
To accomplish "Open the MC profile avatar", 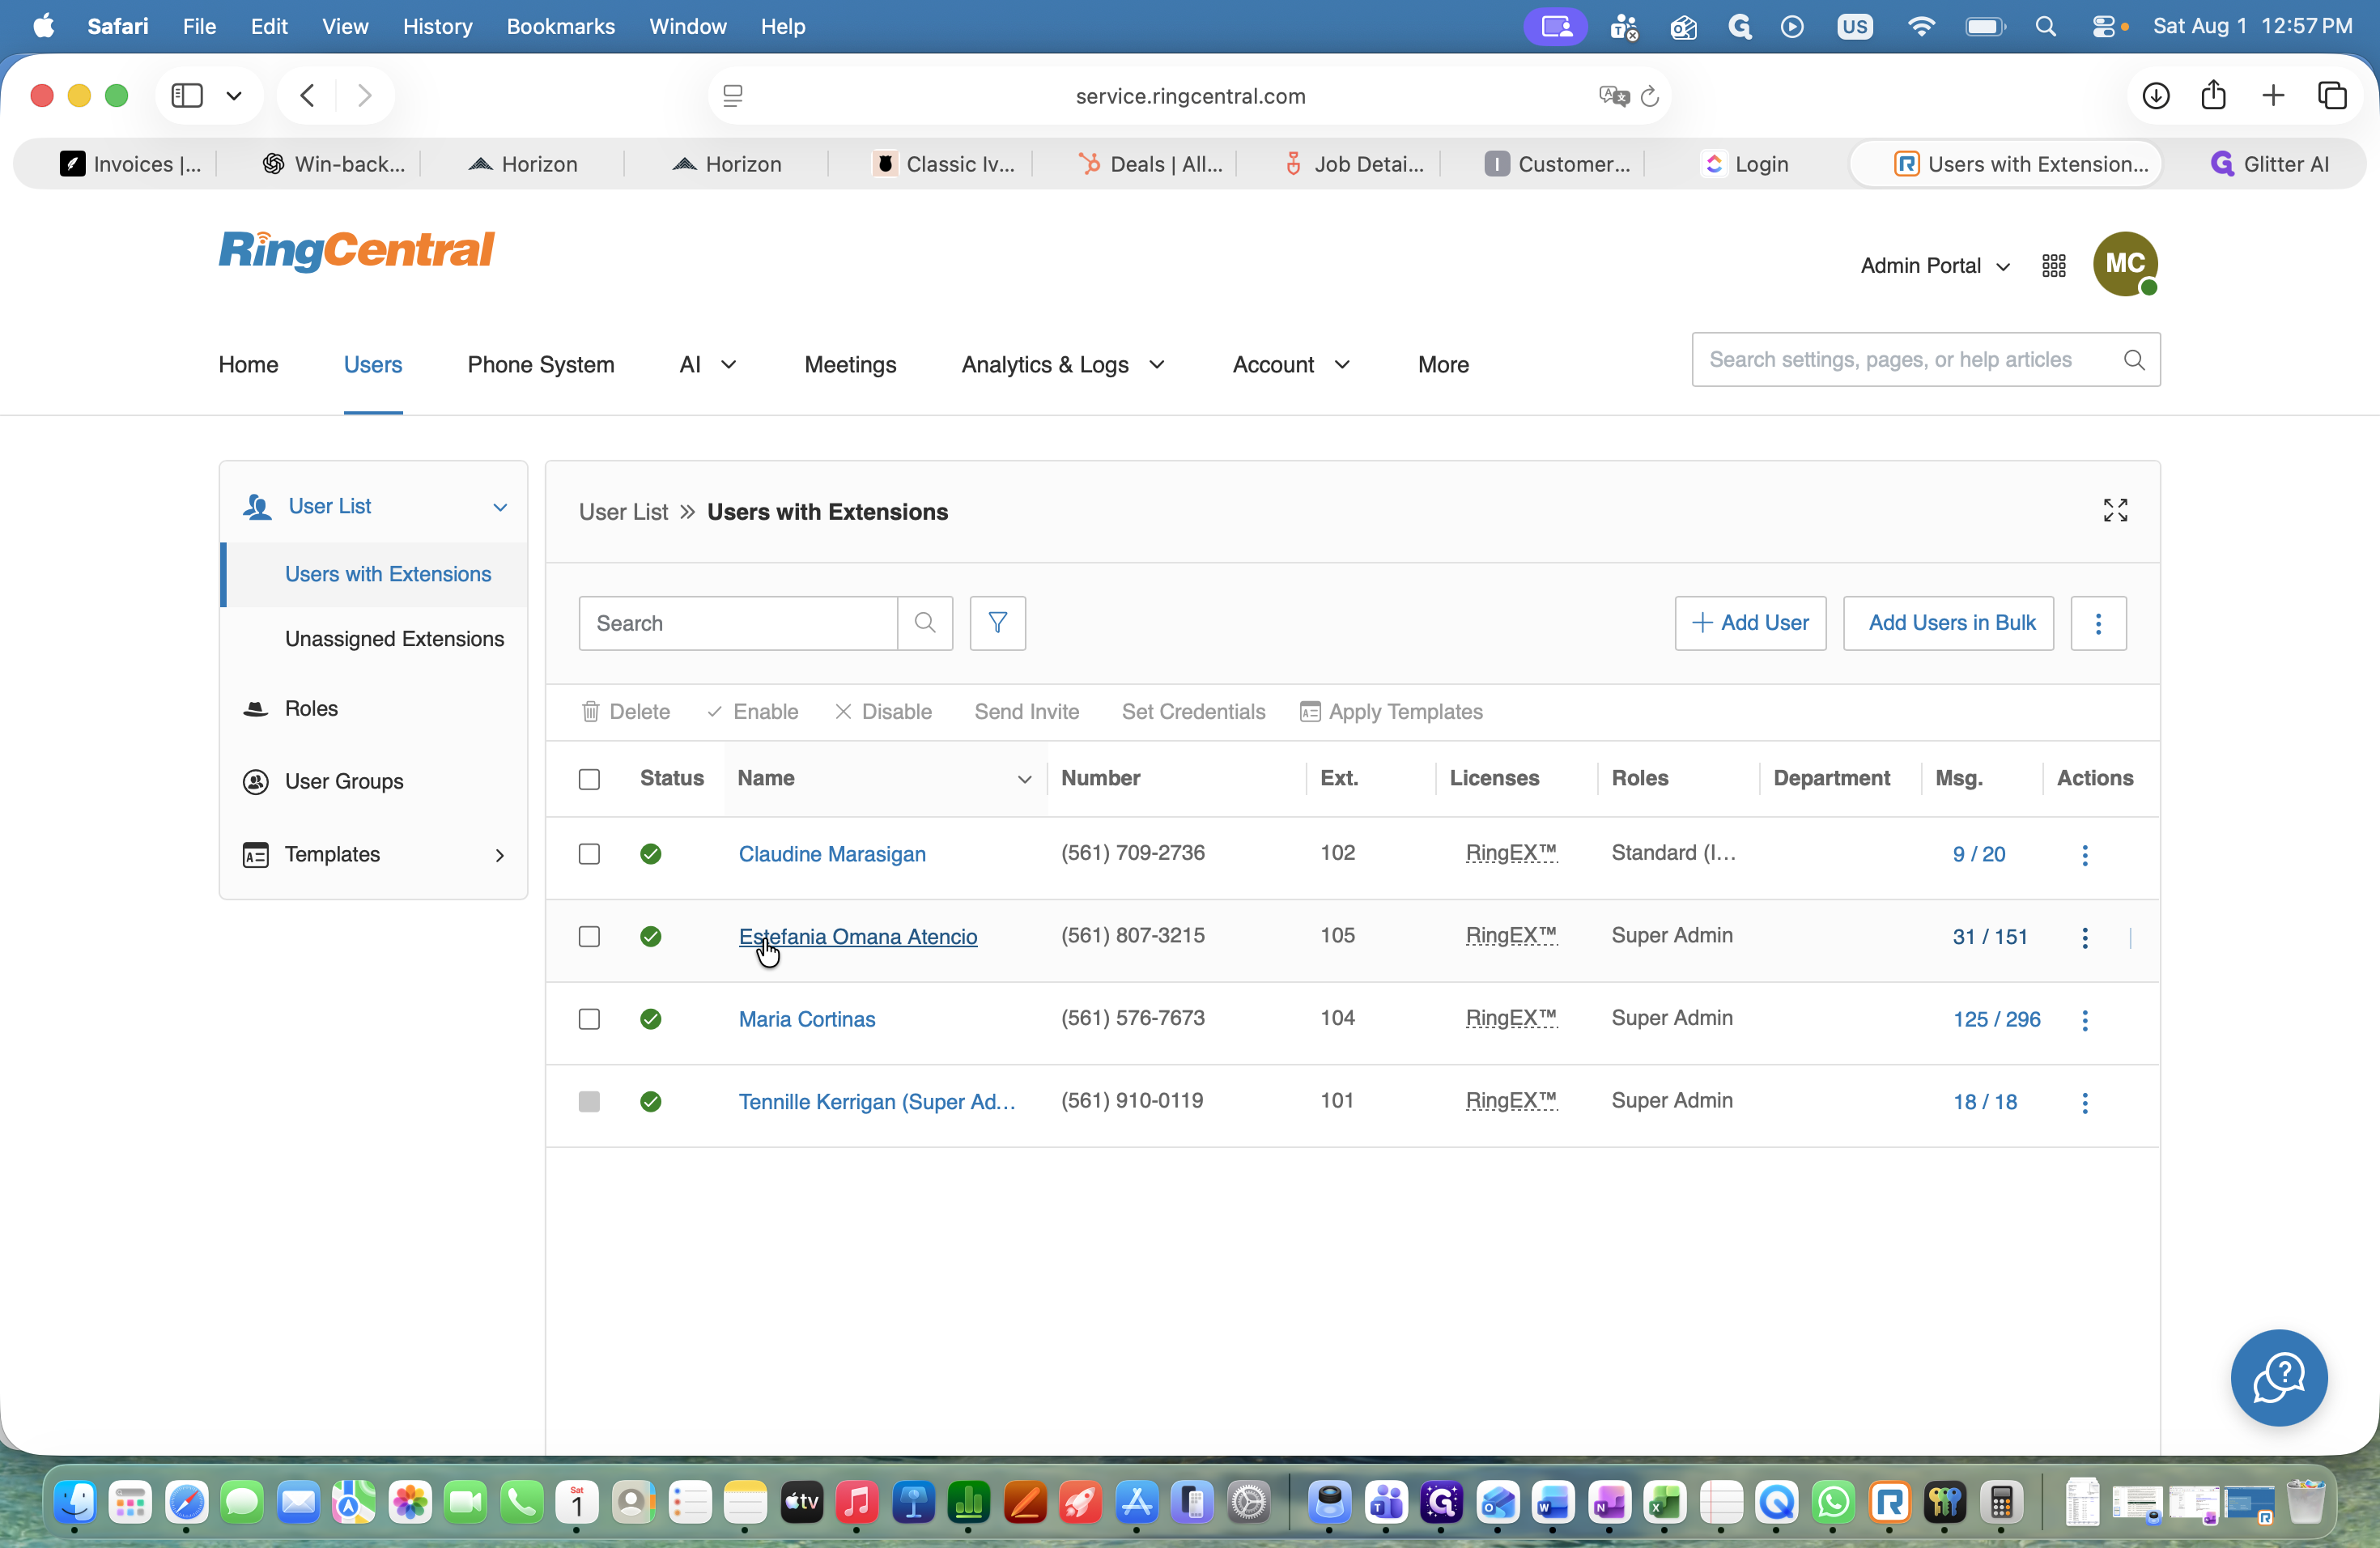I will (x=2125, y=264).
